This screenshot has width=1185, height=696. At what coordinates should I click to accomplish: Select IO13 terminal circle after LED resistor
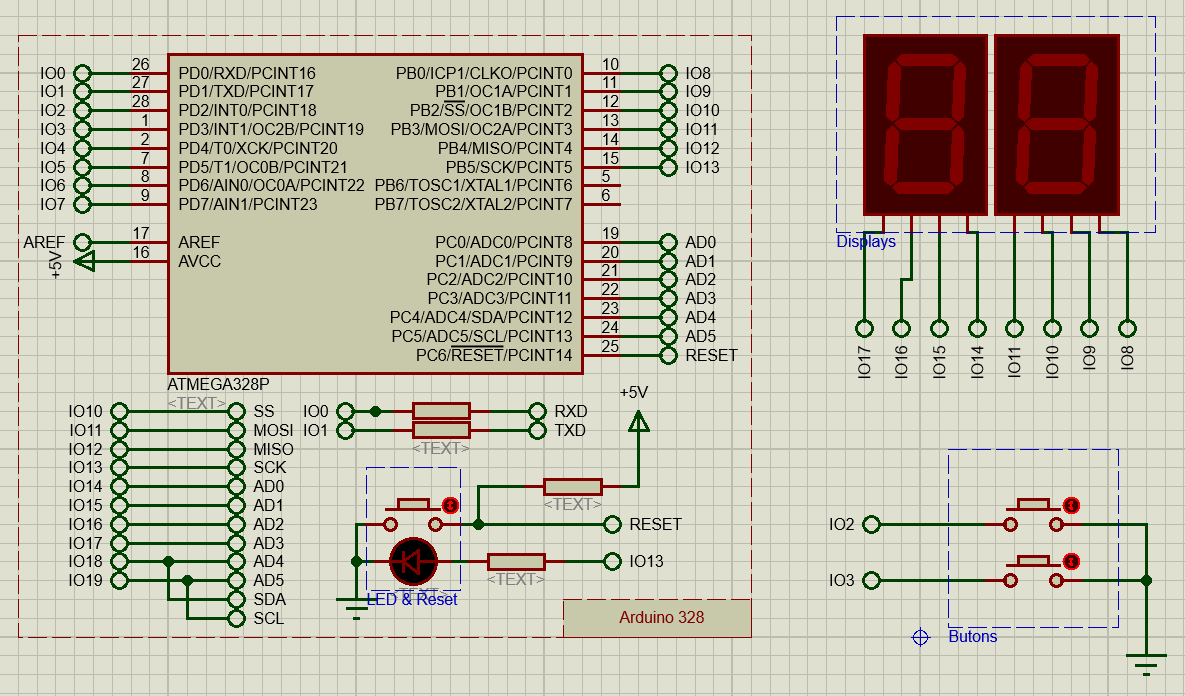(x=613, y=561)
